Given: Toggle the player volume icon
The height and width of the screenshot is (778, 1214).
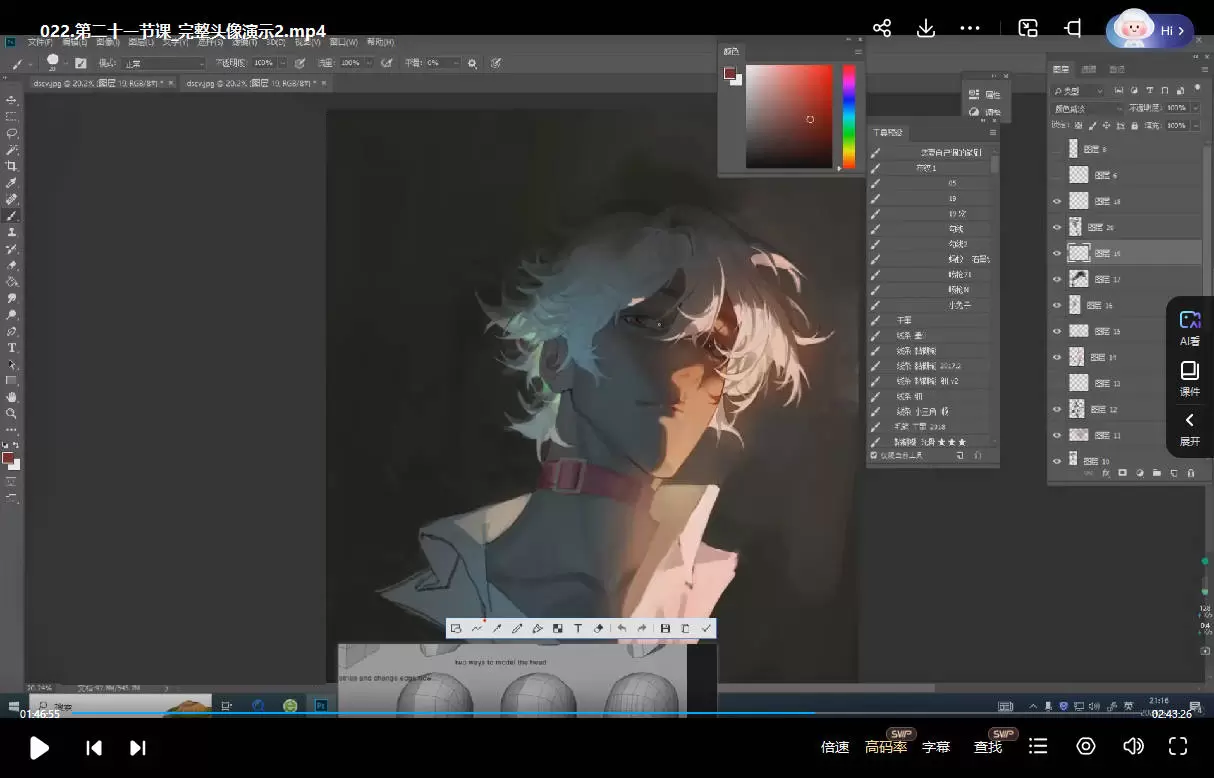Looking at the screenshot, I should click(x=1133, y=746).
